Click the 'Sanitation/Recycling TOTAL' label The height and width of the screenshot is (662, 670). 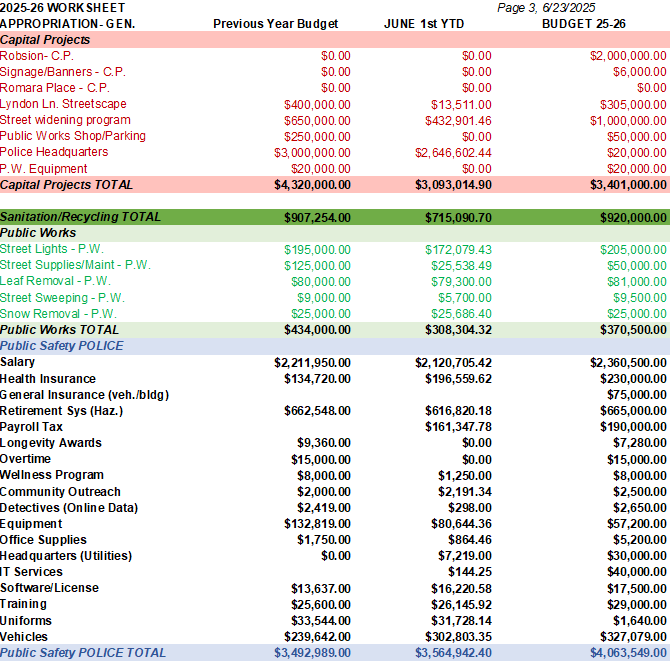(x=80, y=217)
